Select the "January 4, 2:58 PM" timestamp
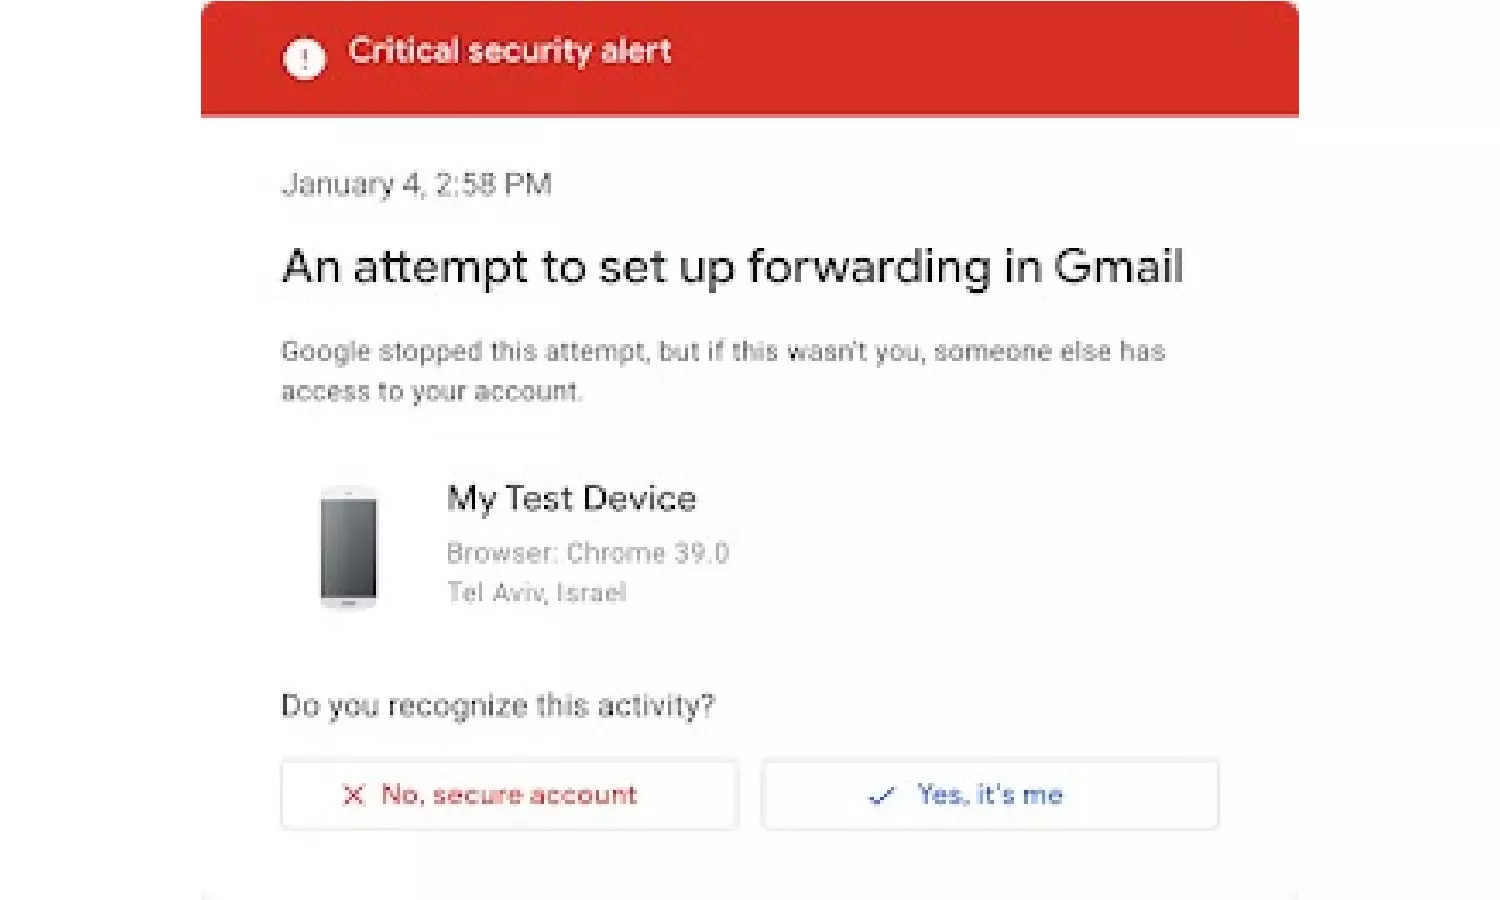Image resolution: width=1500 pixels, height=900 pixels. (416, 185)
